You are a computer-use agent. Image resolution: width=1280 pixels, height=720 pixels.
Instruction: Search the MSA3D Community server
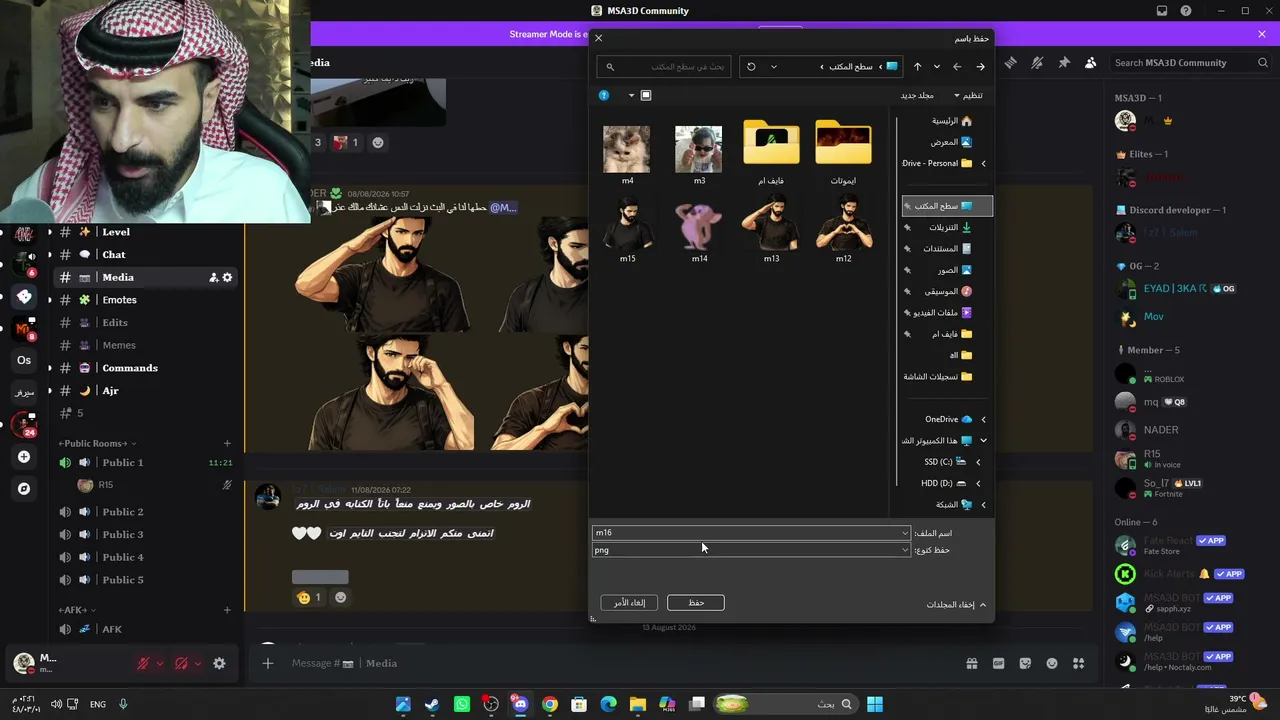point(1190,62)
